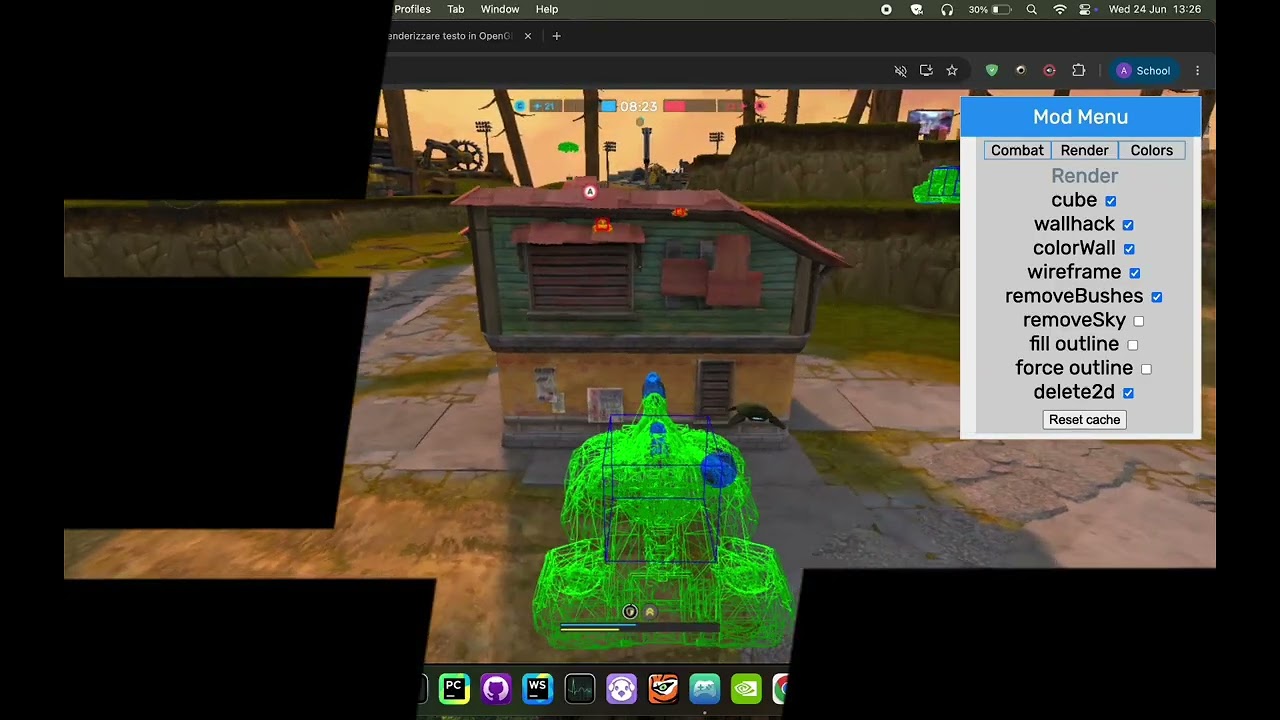Click the muted site sound icon
The image size is (1280, 720).
900,71
